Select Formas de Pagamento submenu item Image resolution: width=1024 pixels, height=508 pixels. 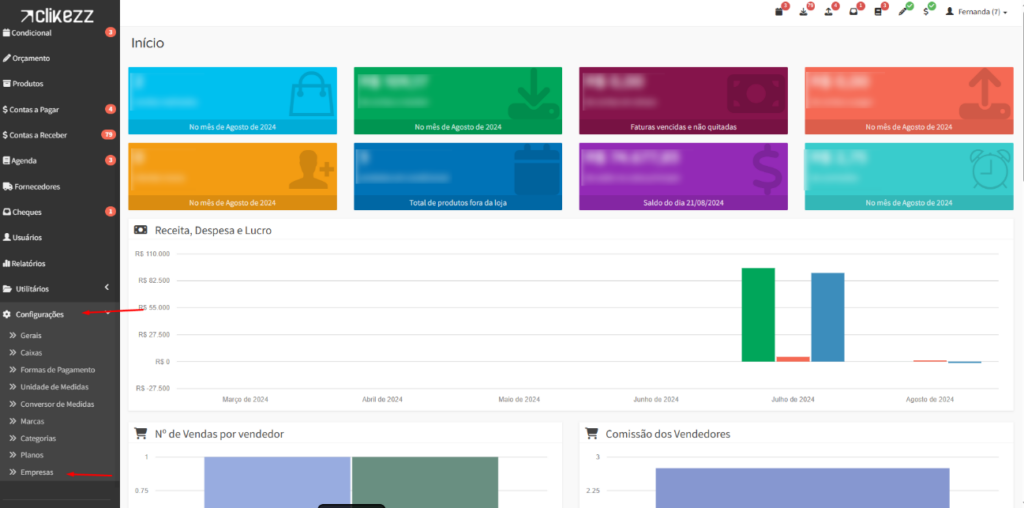[x=57, y=369]
